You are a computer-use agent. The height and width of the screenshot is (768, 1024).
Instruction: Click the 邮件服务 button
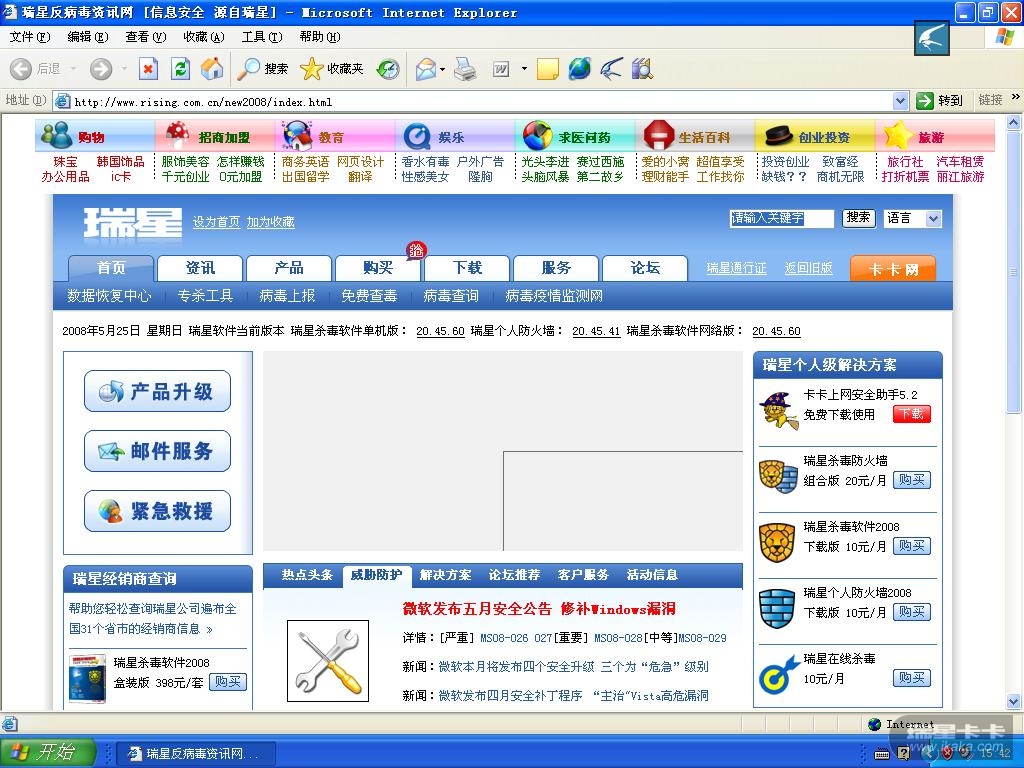[x=157, y=451]
